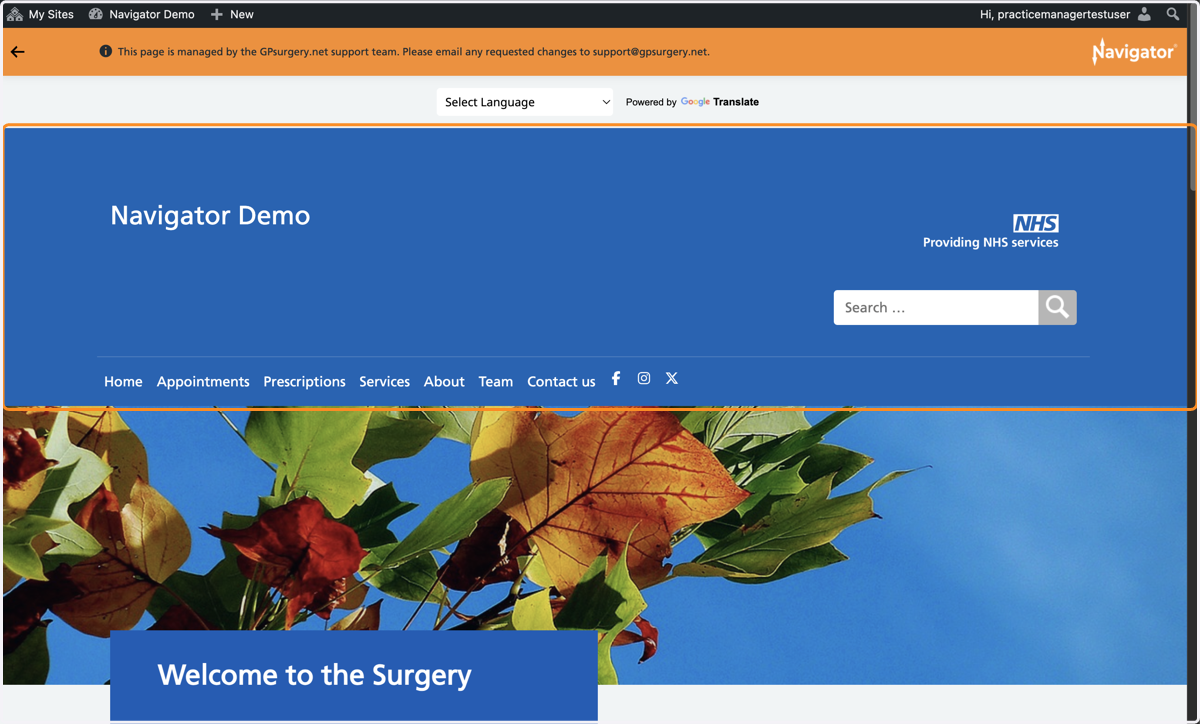Image resolution: width=1200 pixels, height=724 pixels.
Task: Click the info icon in orange banner
Action: coord(105,52)
